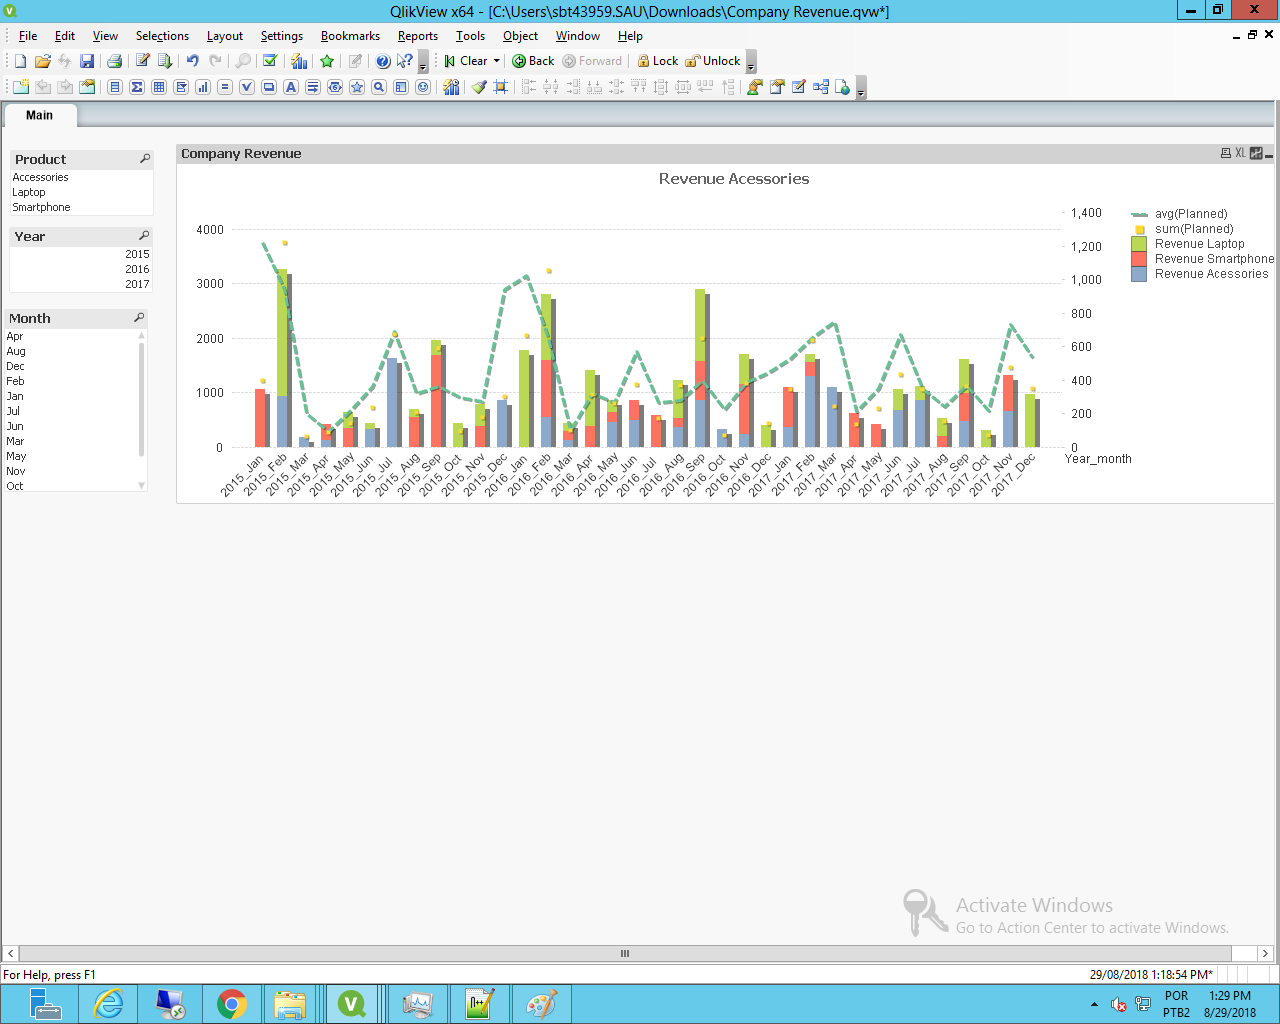Click the Reload script icon
The height and width of the screenshot is (1024, 1280).
[x=165, y=61]
